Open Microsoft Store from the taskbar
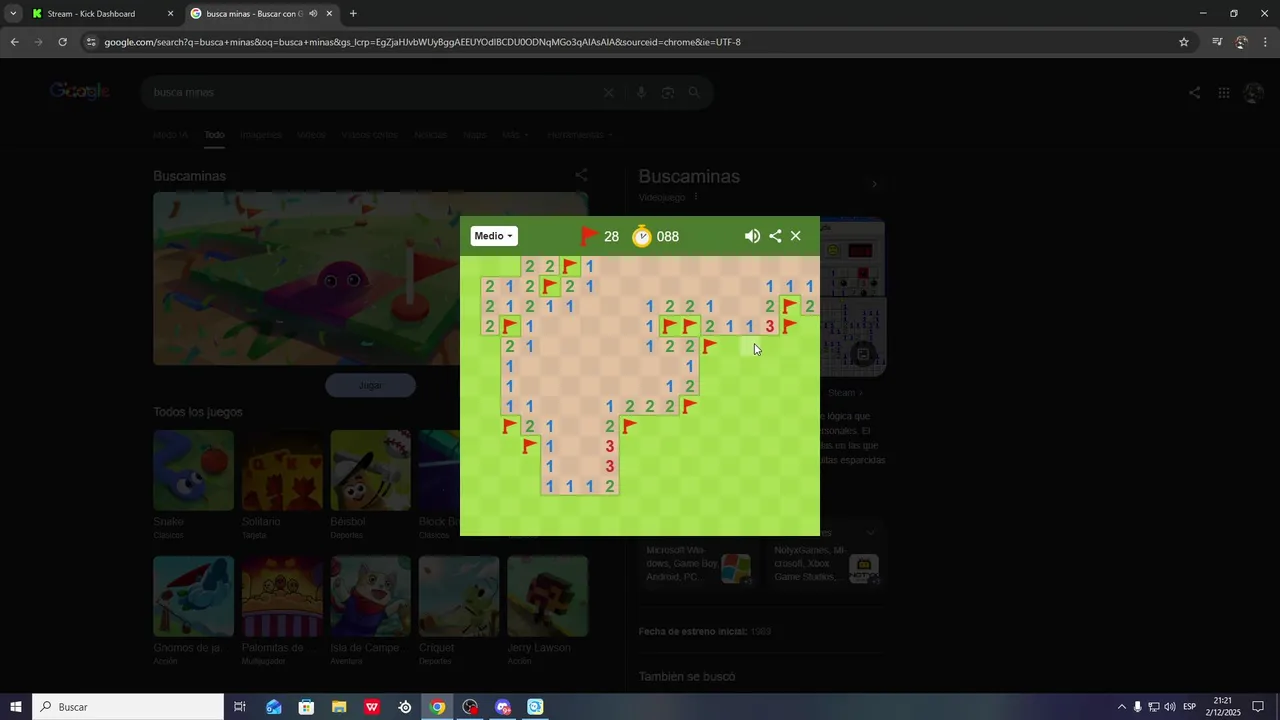 [x=306, y=707]
